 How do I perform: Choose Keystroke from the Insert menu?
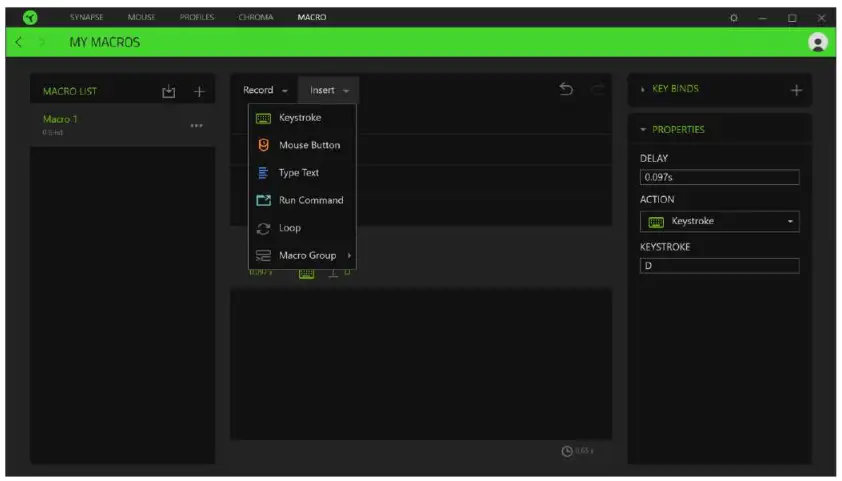click(302, 118)
